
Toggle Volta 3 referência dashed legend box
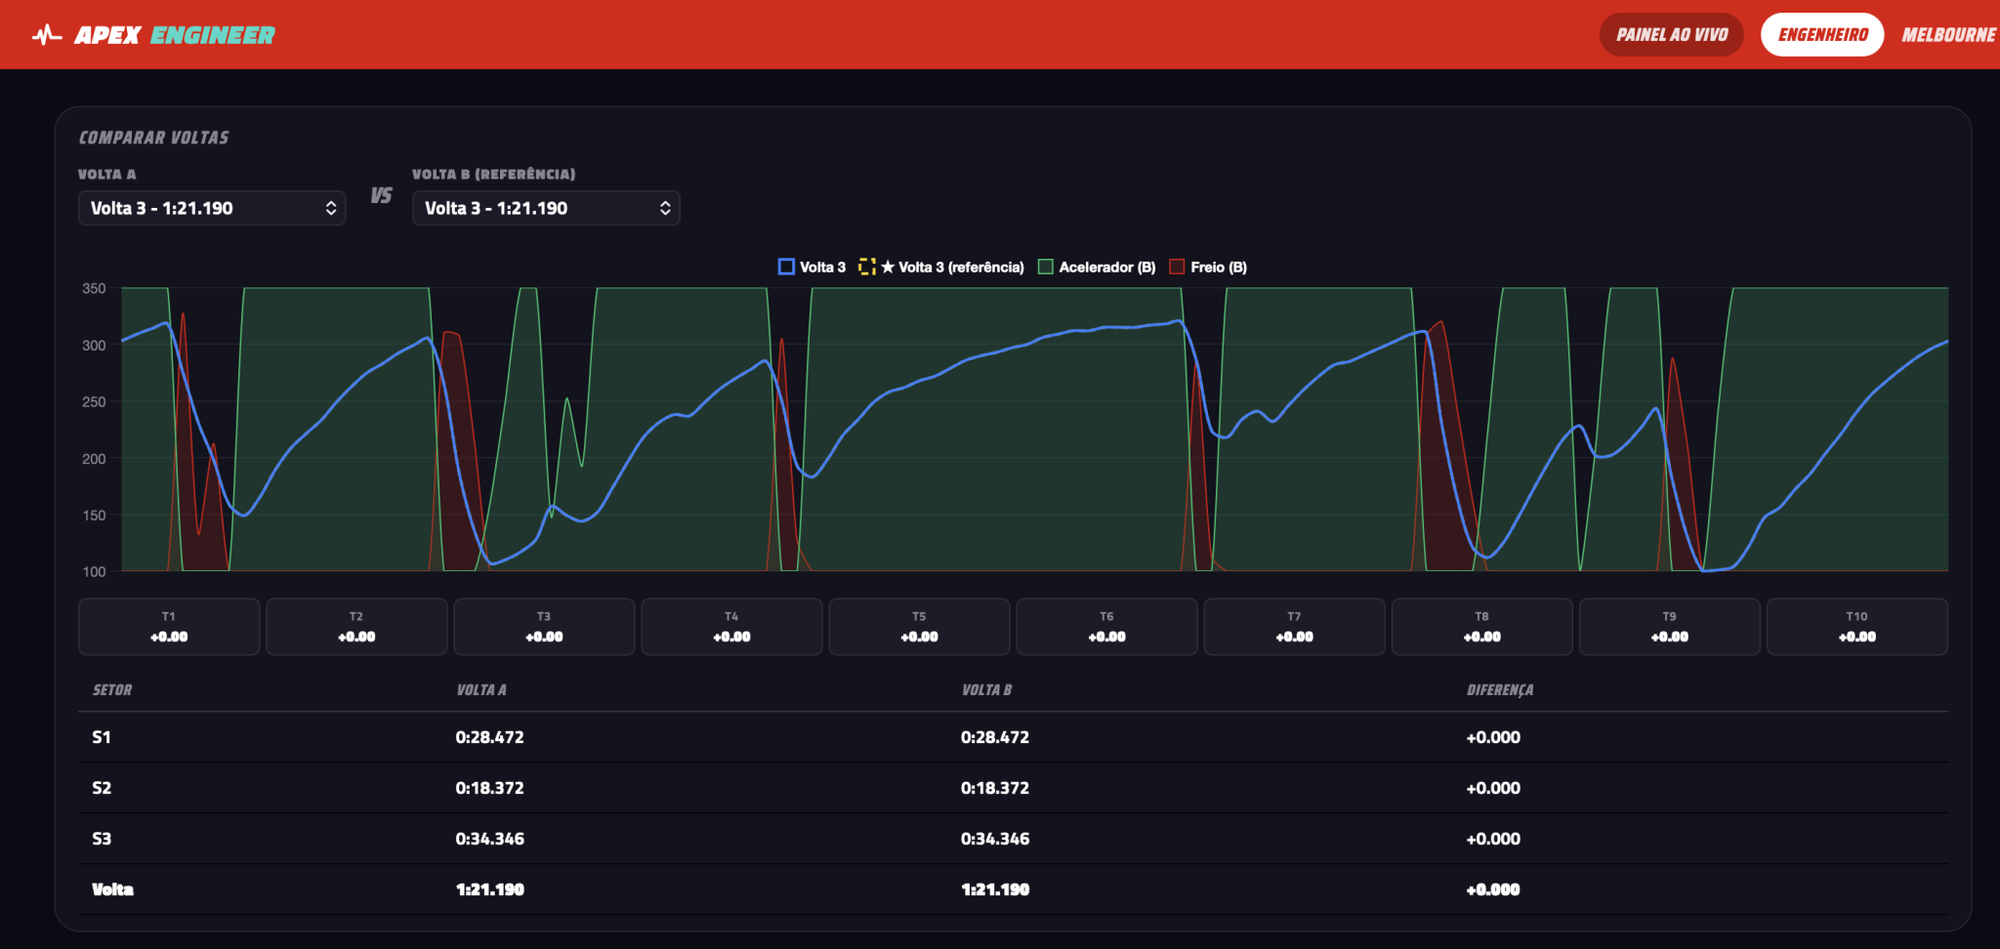point(867,267)
